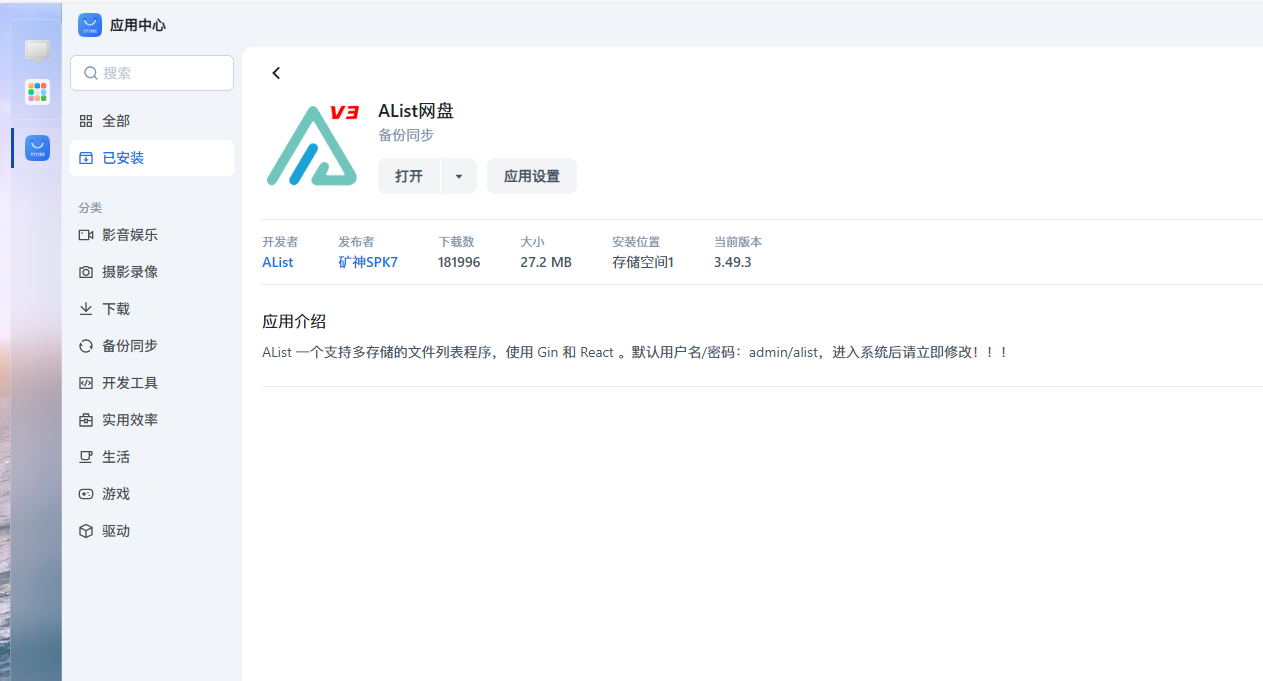Click the install location 存储空间1
The image size is (1263, 681).
[643, 262]
